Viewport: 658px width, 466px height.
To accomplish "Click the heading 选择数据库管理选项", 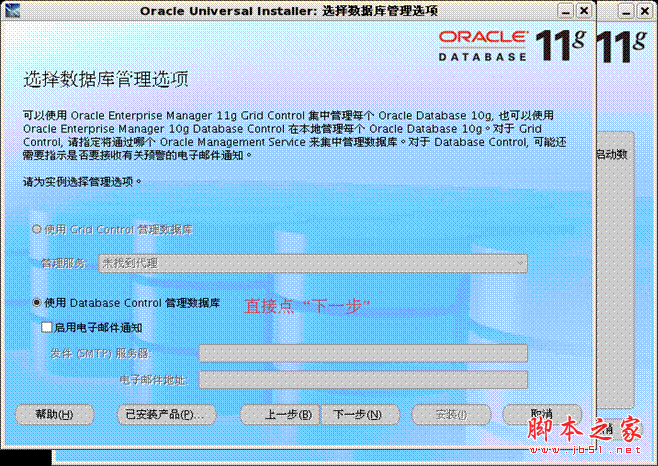I will [106, 79].
